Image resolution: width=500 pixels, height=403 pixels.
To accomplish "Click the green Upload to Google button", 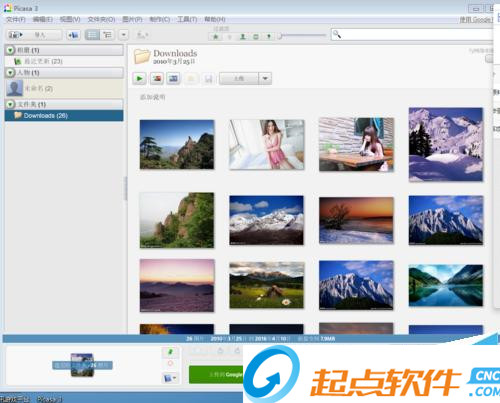I will point(216,374).
